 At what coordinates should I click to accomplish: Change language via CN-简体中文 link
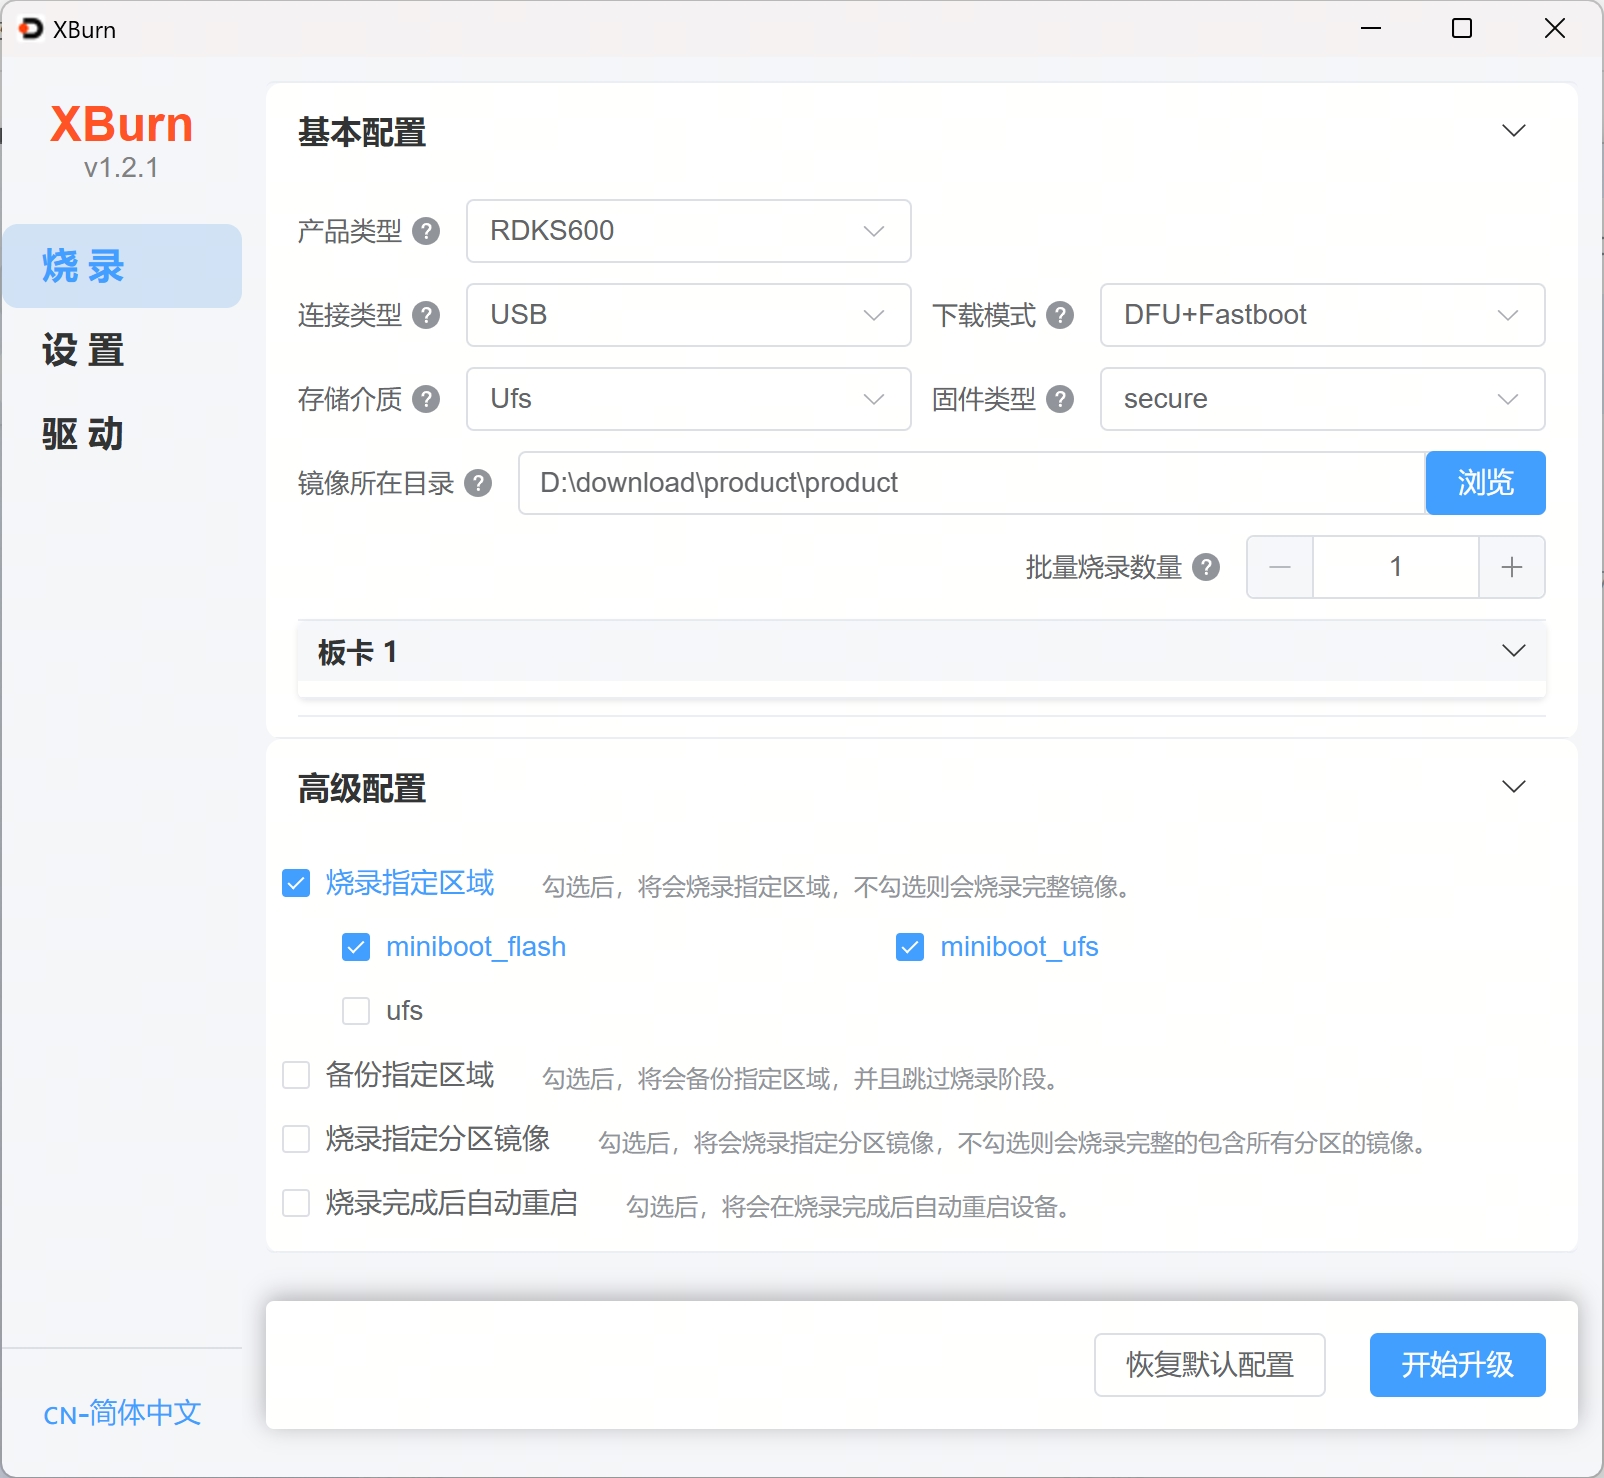click(x=122, y=1413)
